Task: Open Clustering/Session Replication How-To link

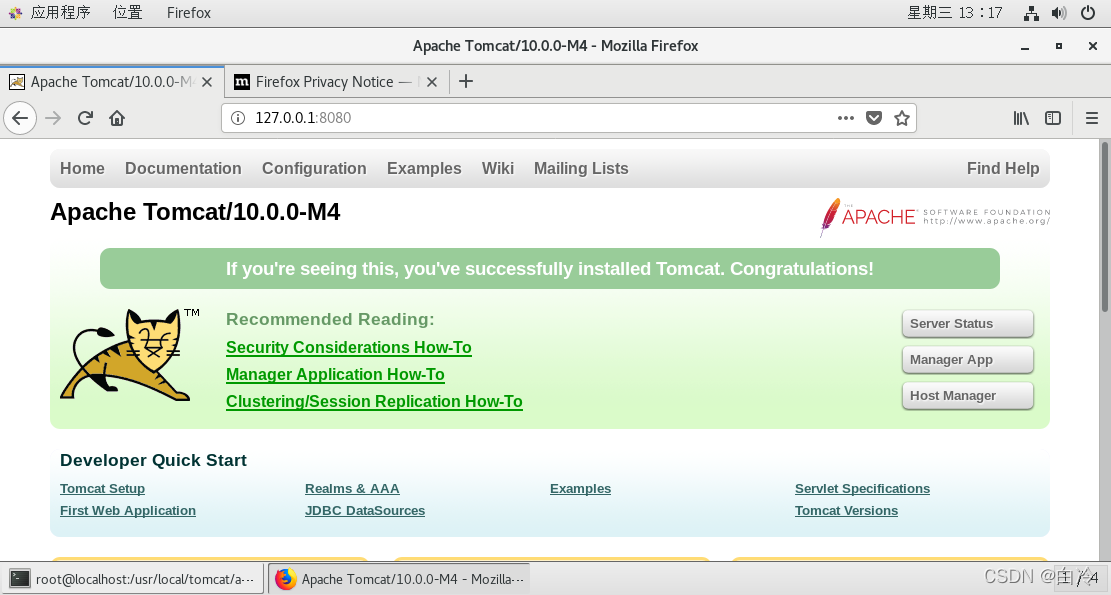Action: click(374, 402)
